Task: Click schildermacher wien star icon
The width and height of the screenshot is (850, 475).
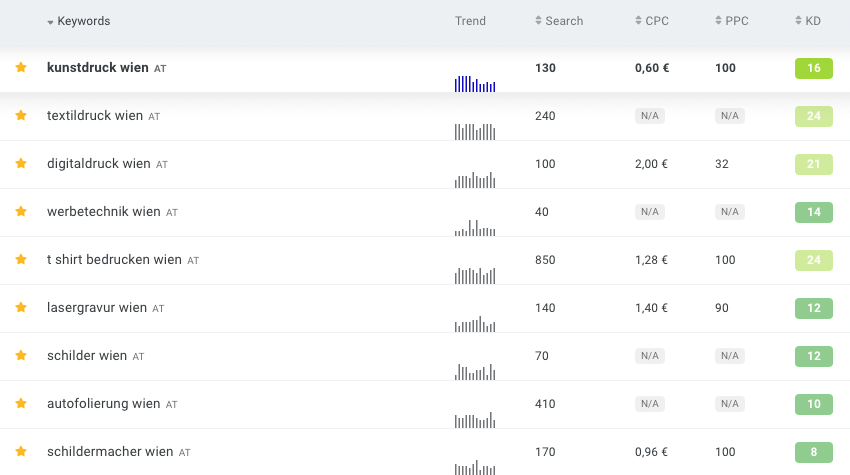Action: [20, 452]
